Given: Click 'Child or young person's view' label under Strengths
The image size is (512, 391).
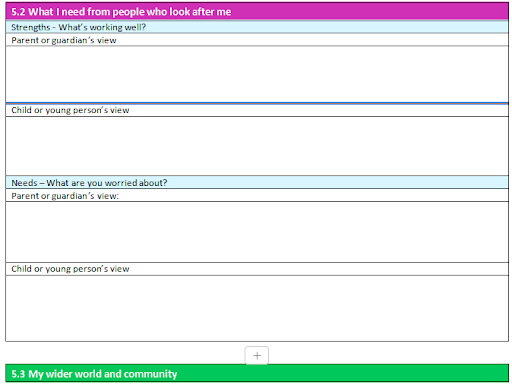Looking at the screenshot, I should tap(70, 110).
